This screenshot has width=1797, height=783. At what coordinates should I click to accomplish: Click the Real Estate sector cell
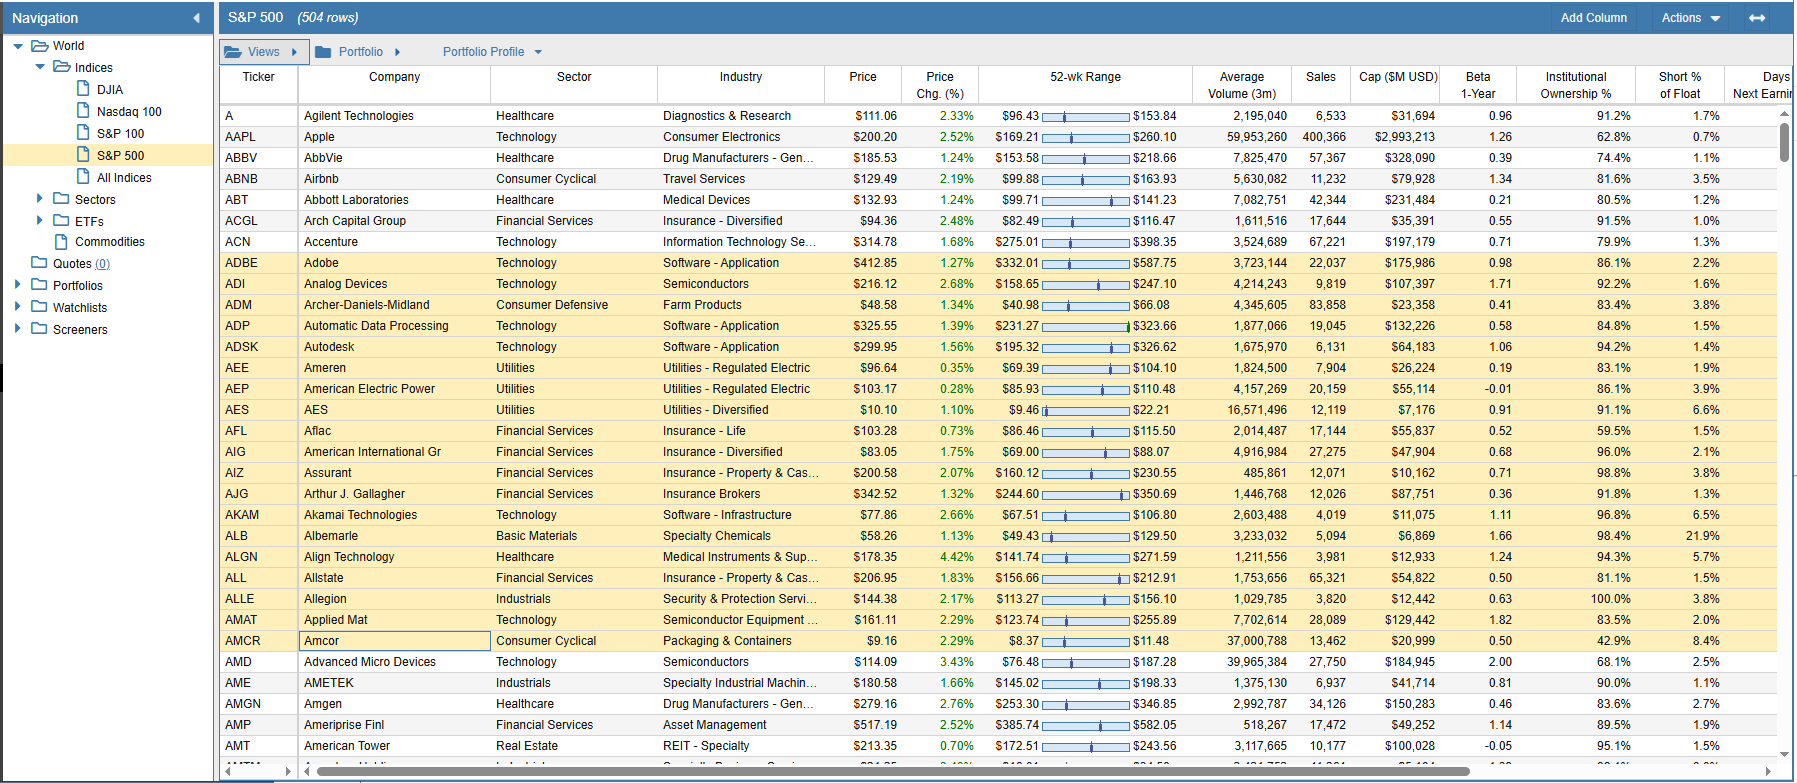pos(574,746)
